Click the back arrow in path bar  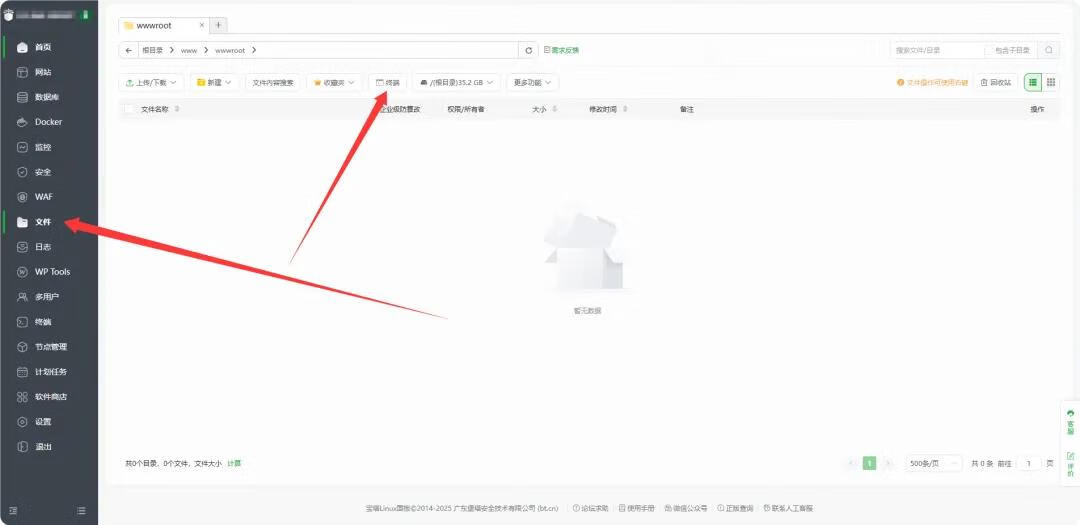coord(128,50)
